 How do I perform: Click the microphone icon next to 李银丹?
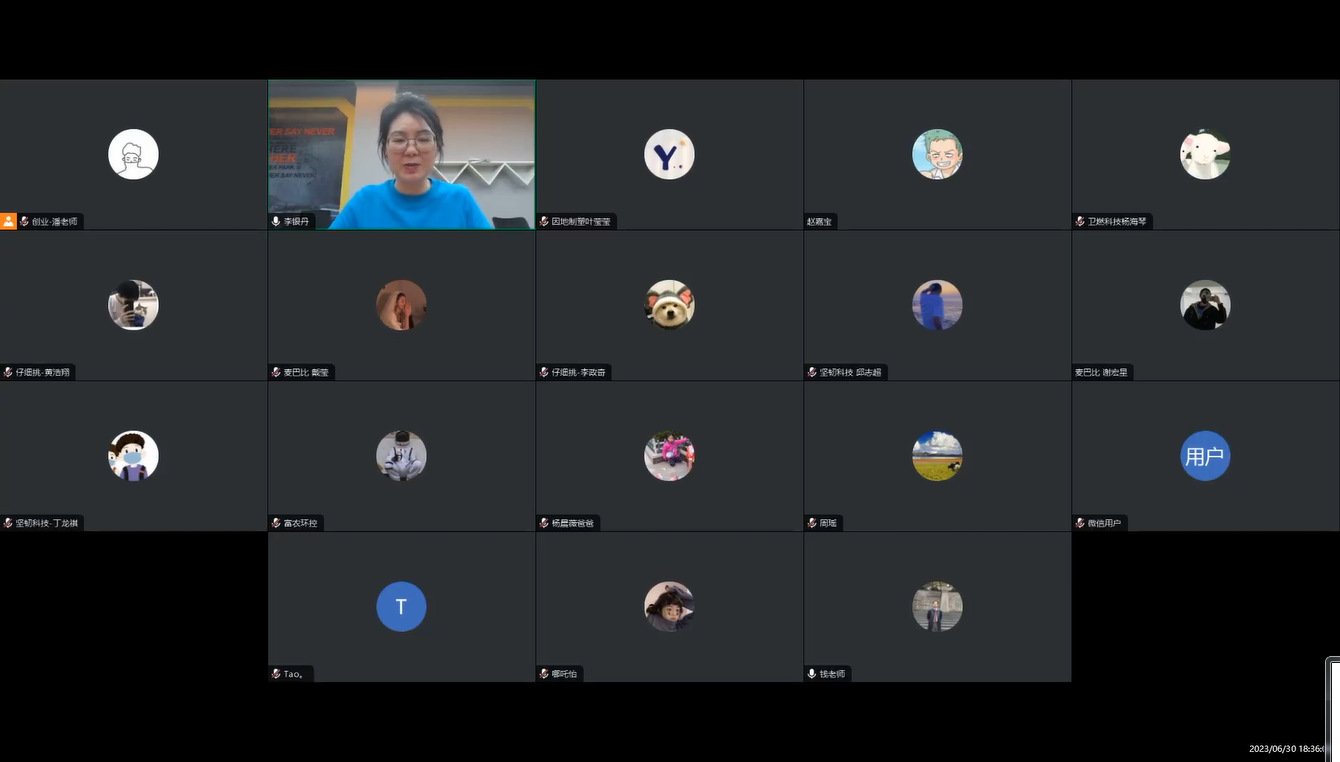pyautogui.click(x=276, y=221)
